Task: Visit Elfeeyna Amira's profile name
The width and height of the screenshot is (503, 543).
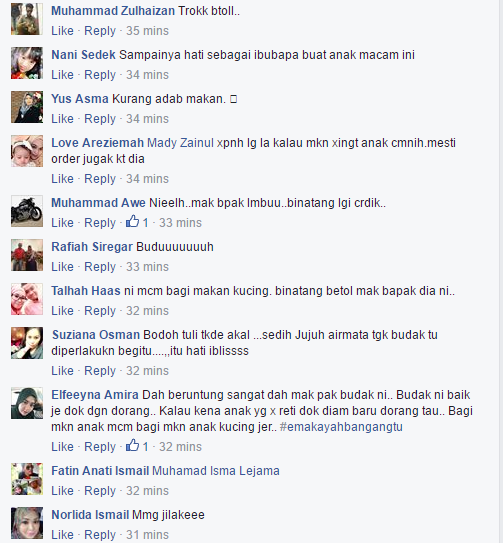Action: tap(95, 395)
